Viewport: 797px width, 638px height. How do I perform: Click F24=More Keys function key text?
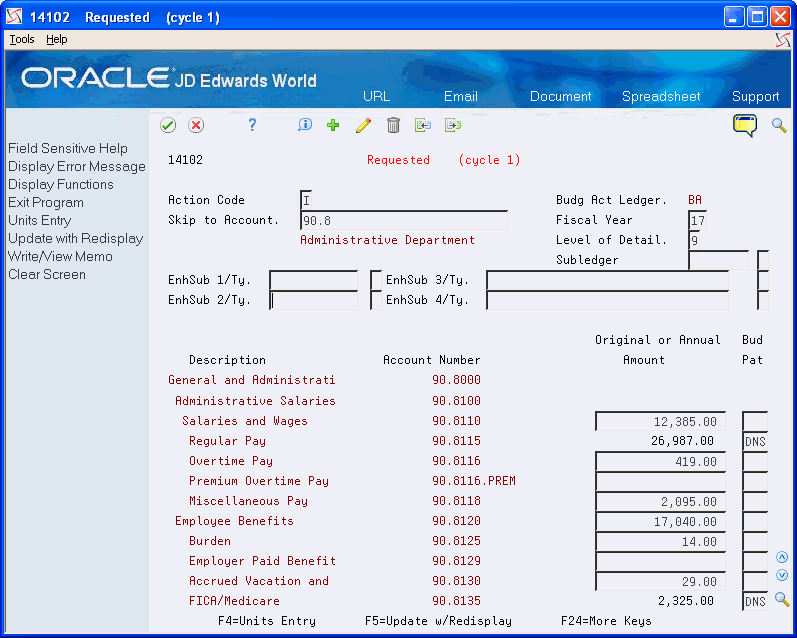click(x=606, y=621)
